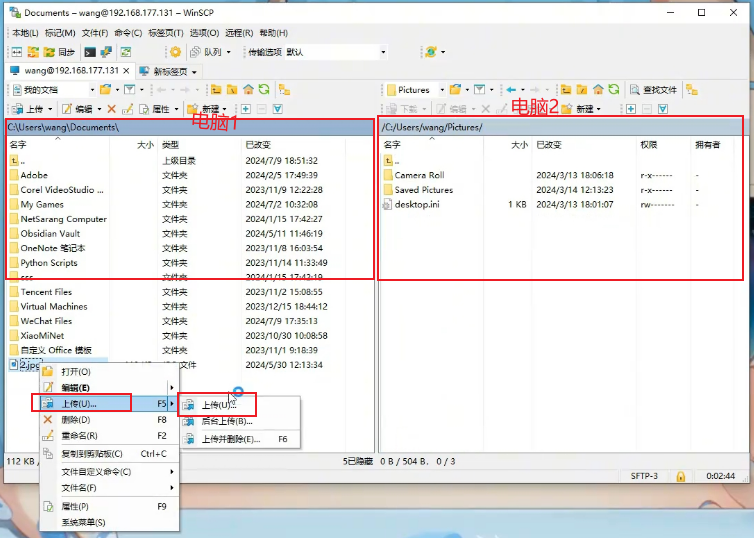
Task: Click the home directory icon in the remote panel
Action: [598, 90]
